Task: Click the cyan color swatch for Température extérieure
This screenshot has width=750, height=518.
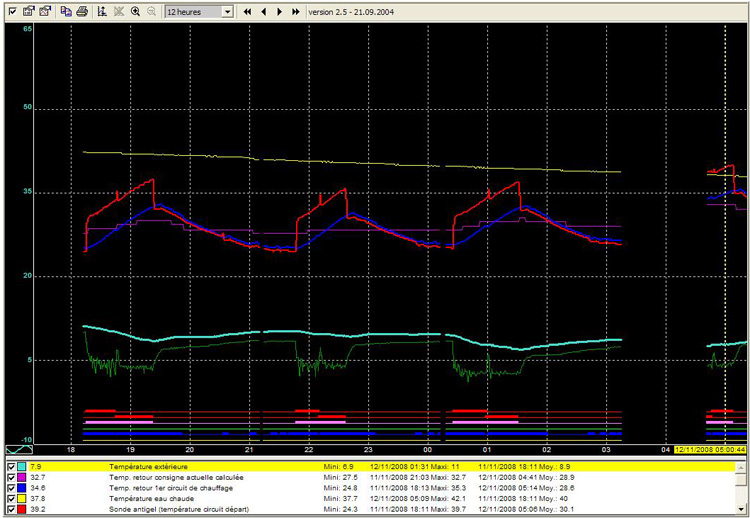Action: coord(23,467)
